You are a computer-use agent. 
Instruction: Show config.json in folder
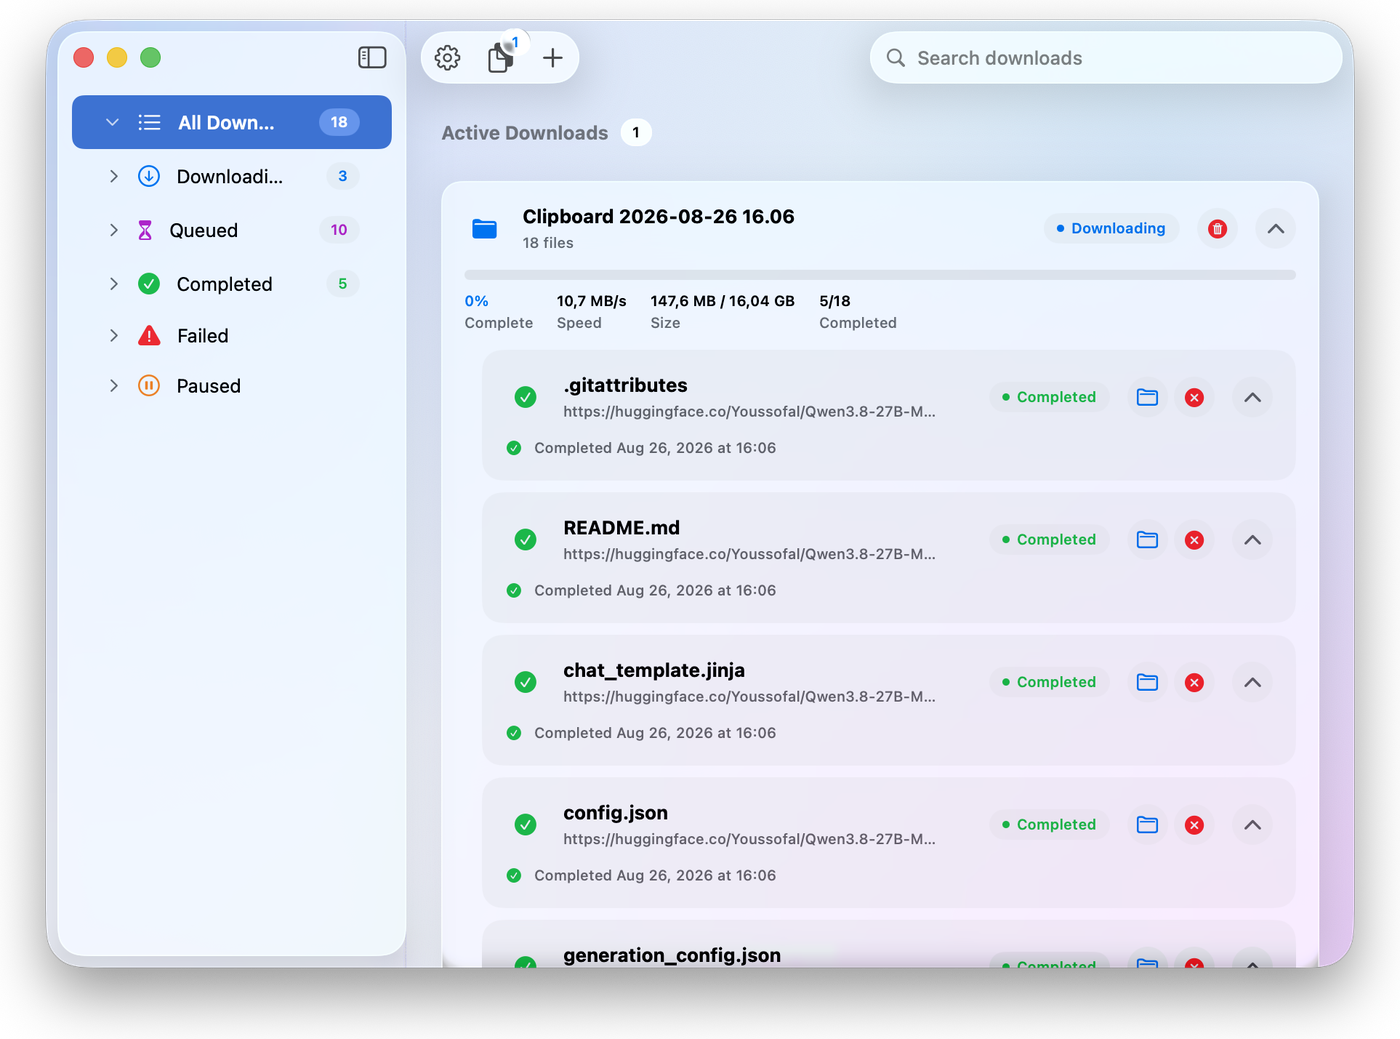click(1147, 825)
